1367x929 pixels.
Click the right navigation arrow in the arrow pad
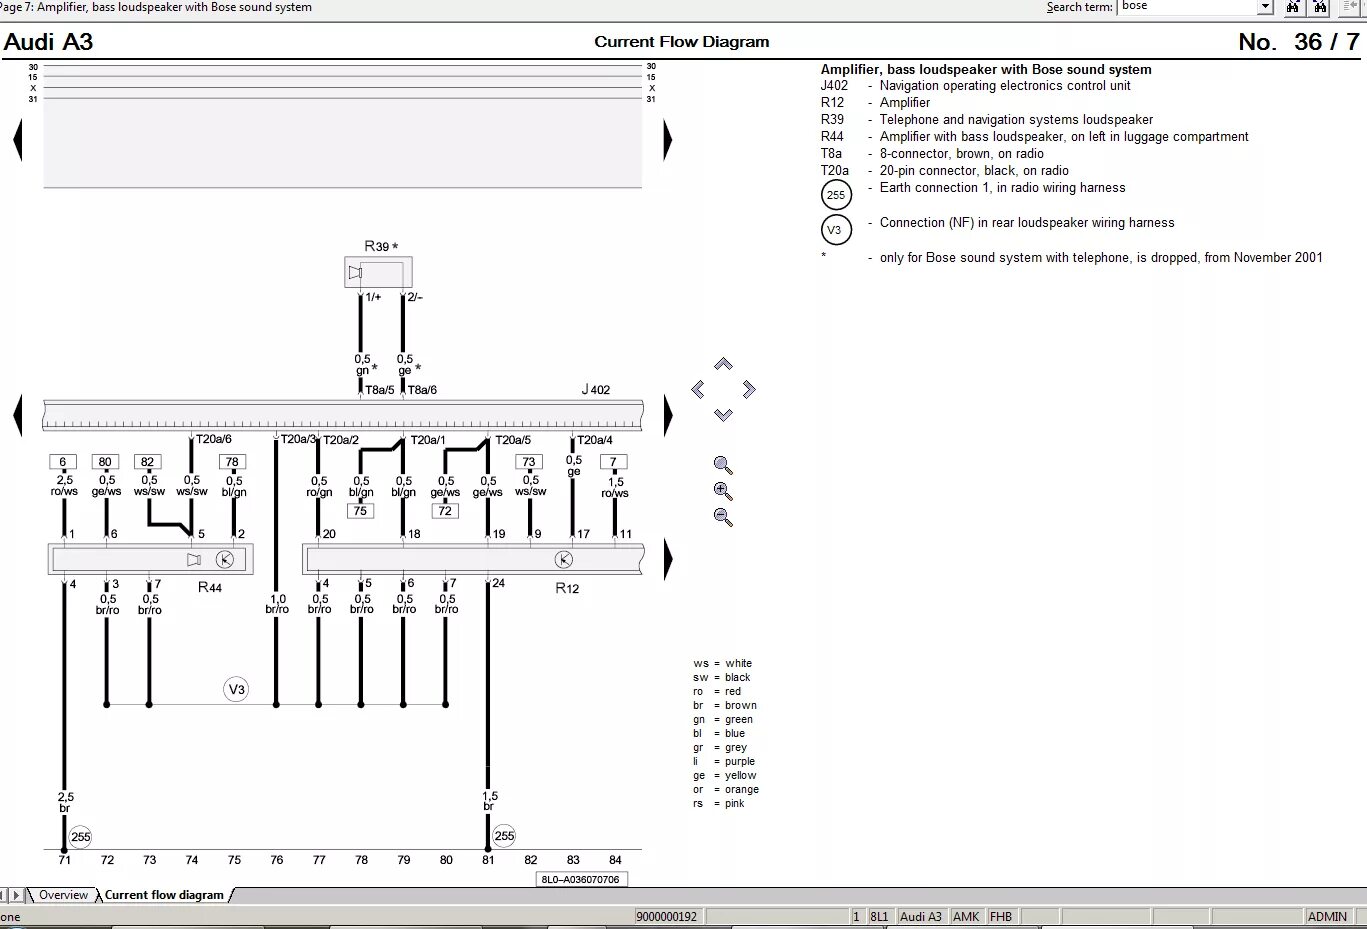749,389
